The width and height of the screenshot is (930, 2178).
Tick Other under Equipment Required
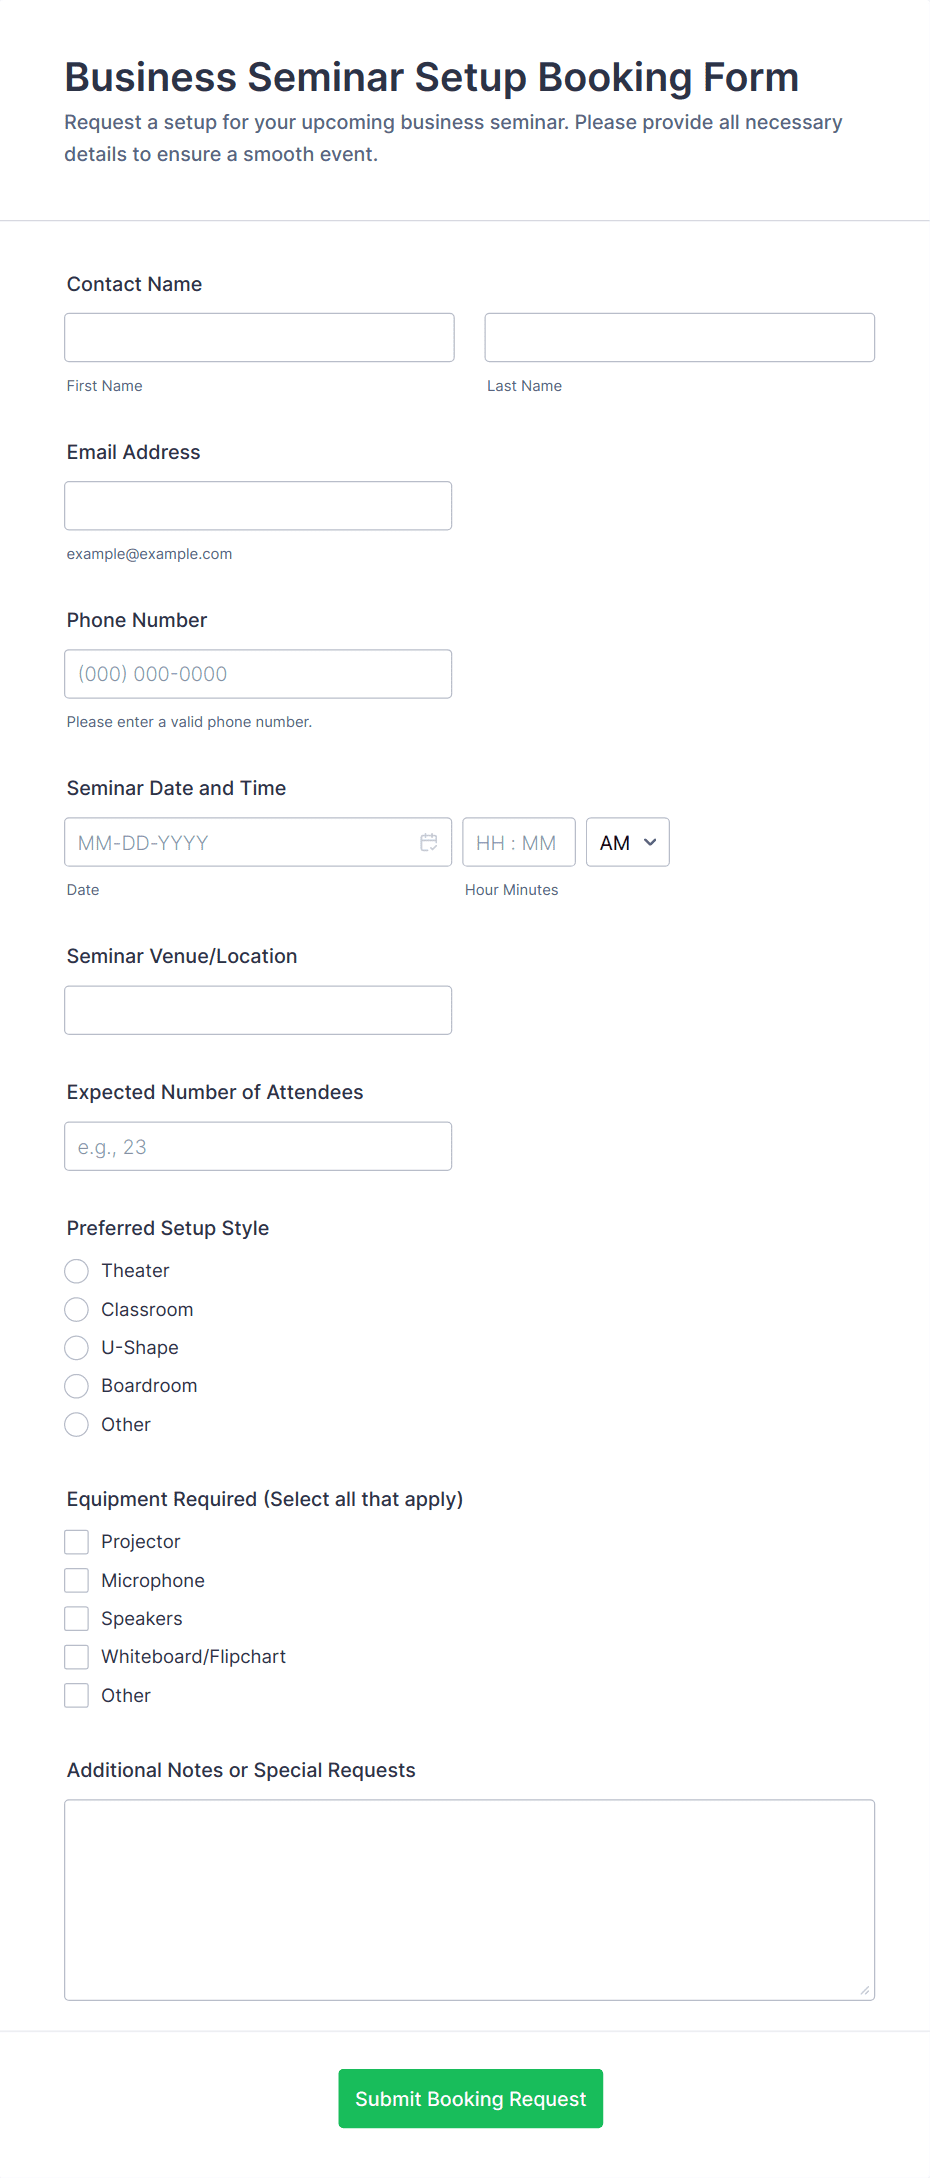coord(77,1695)
